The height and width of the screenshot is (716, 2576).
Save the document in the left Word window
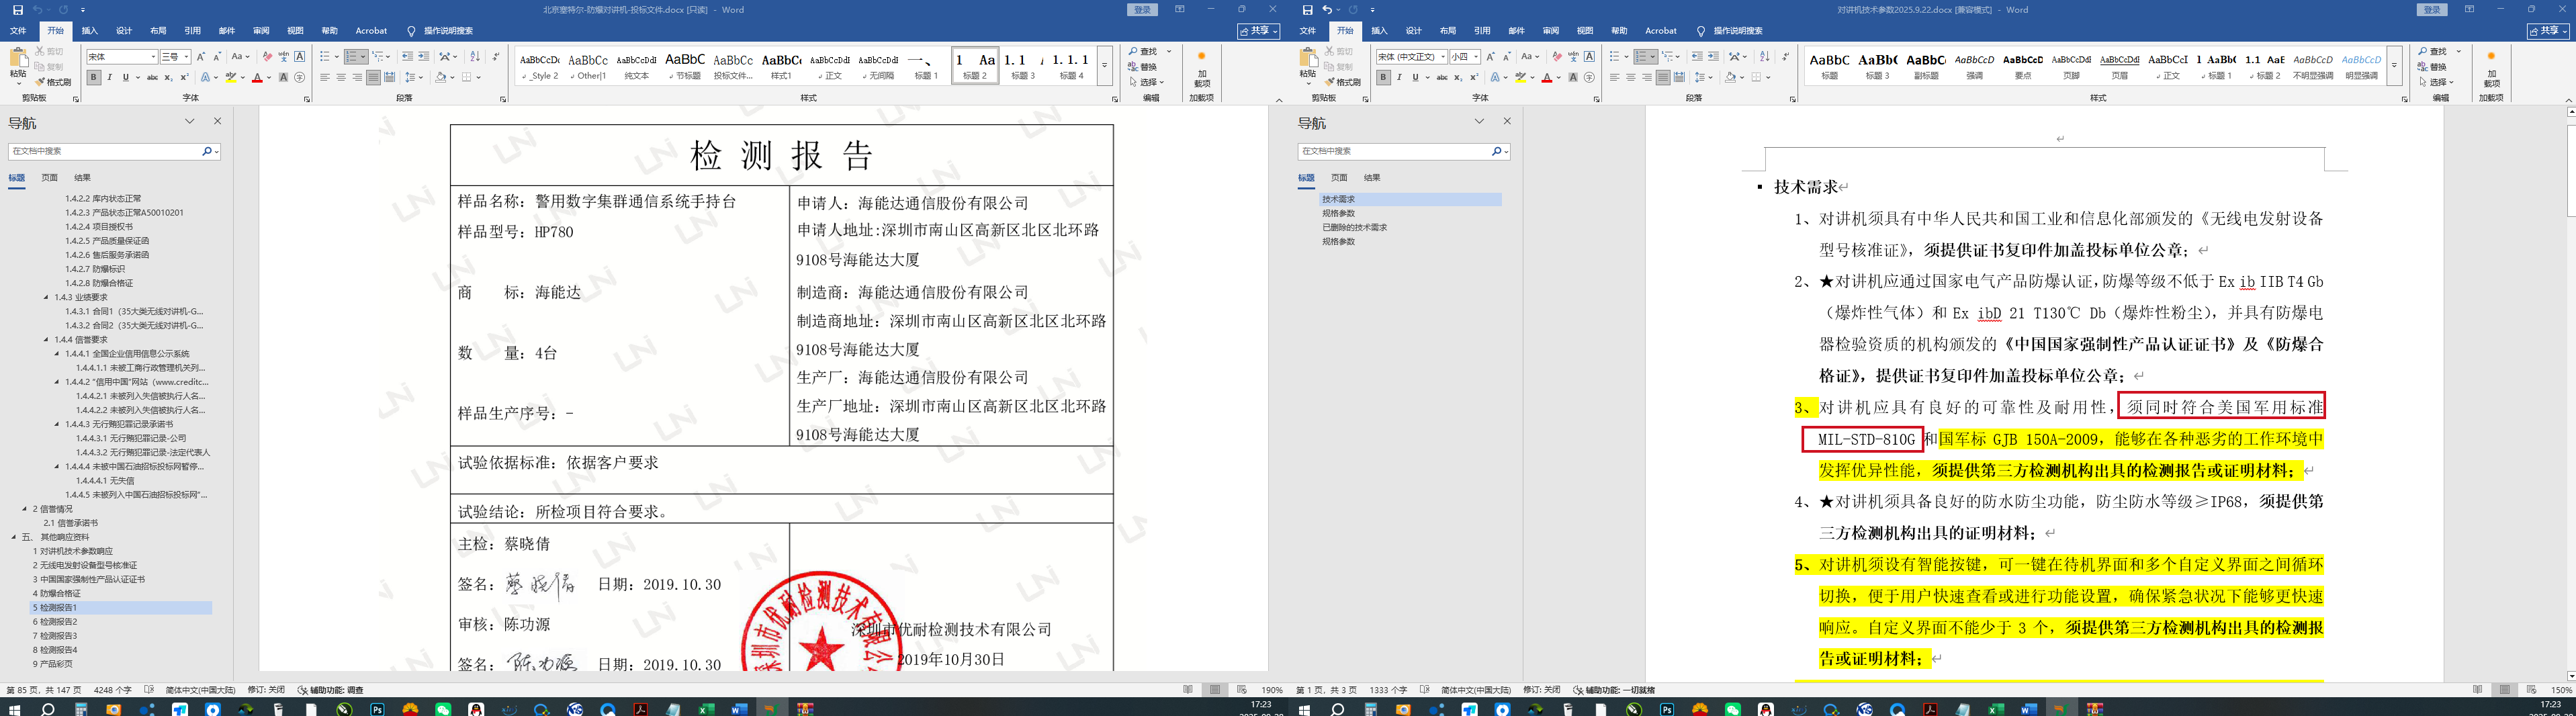17,10
